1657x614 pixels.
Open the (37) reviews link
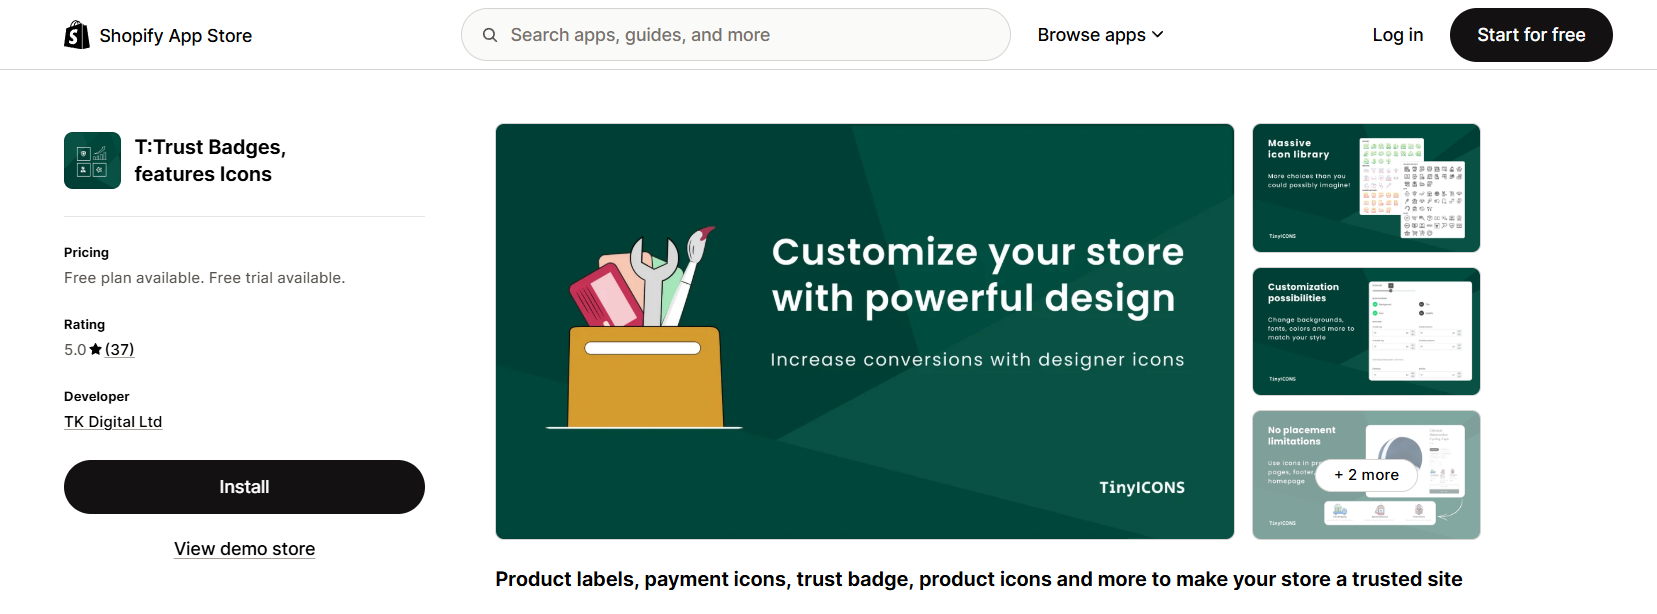(x=119, y=349)
